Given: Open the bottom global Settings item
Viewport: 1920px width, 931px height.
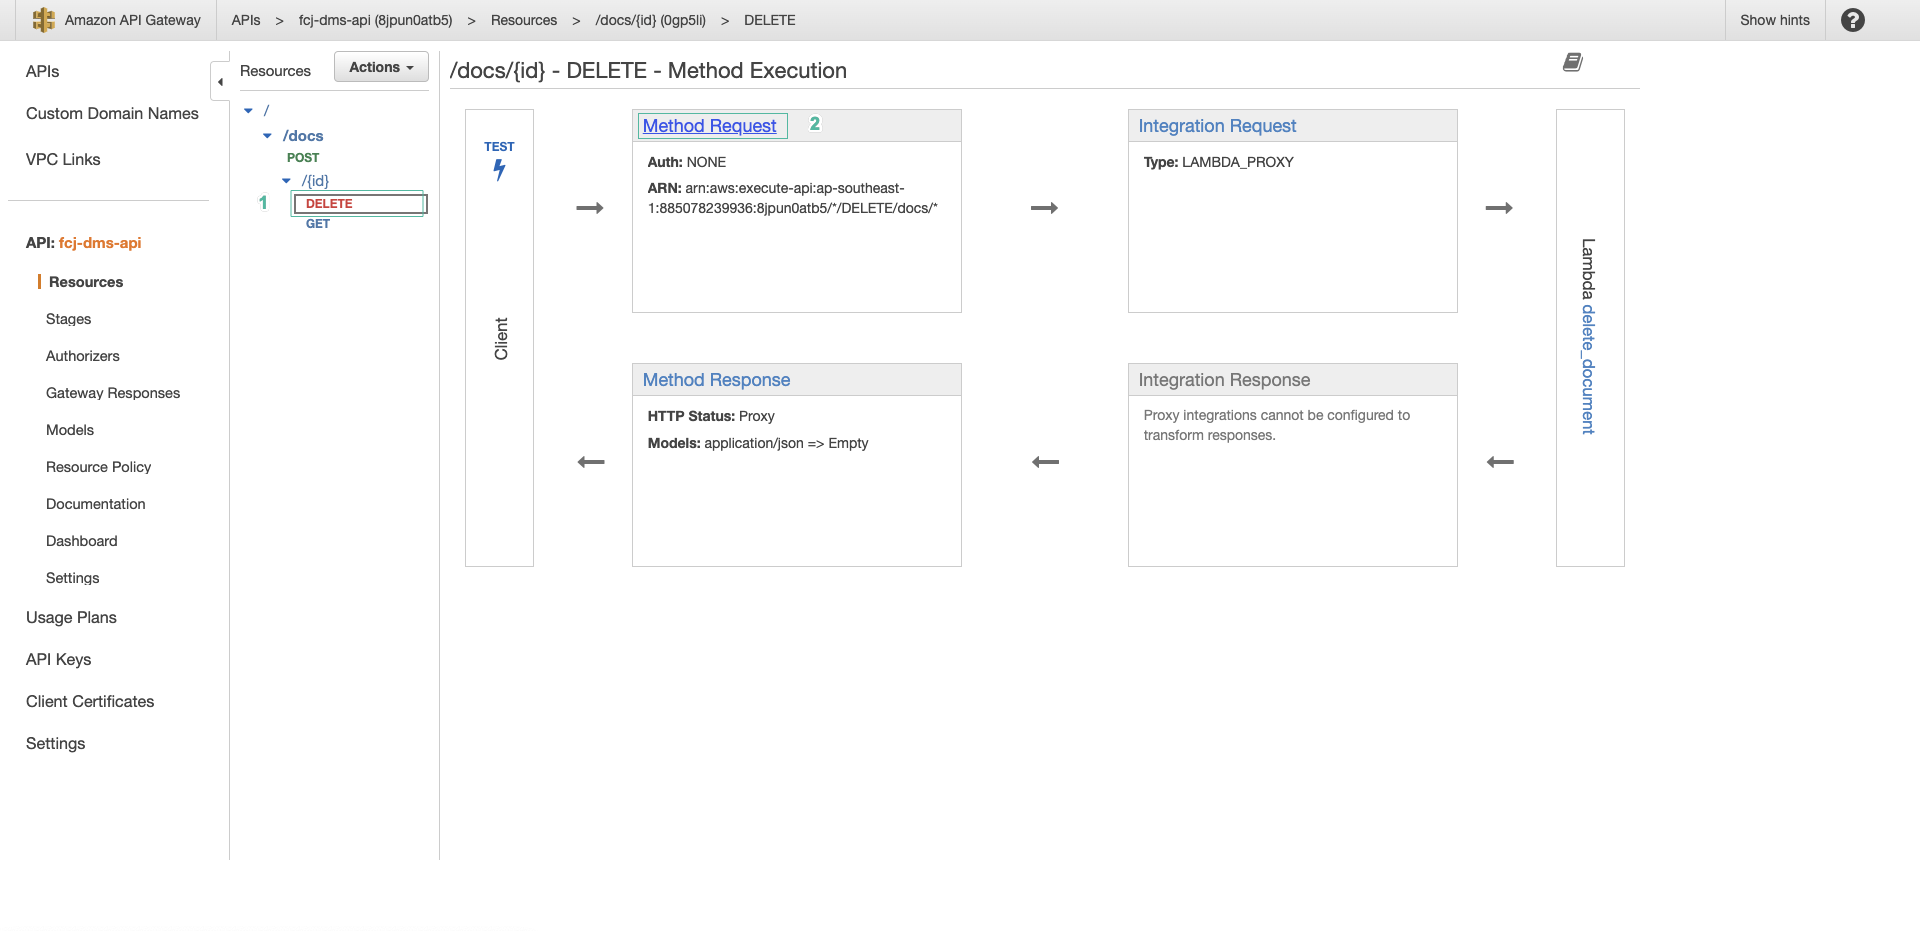Looking at the screenshot, I should pyautogui.click(x=55, y=744).
